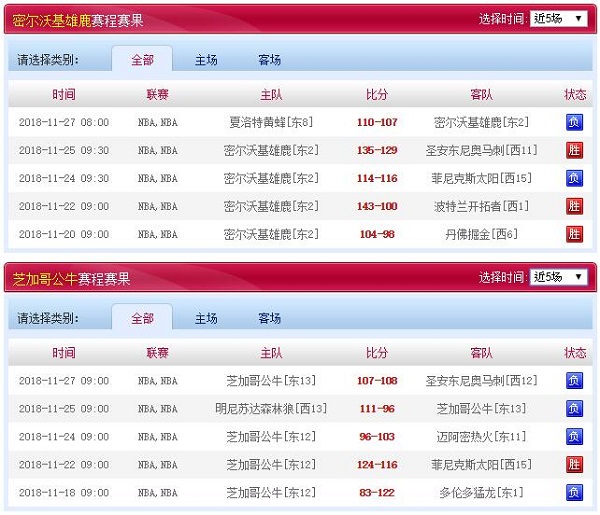Click 比分 column header in Bulls table
Image resolution: width=600 pixels, height=515 pixels.
377,352
